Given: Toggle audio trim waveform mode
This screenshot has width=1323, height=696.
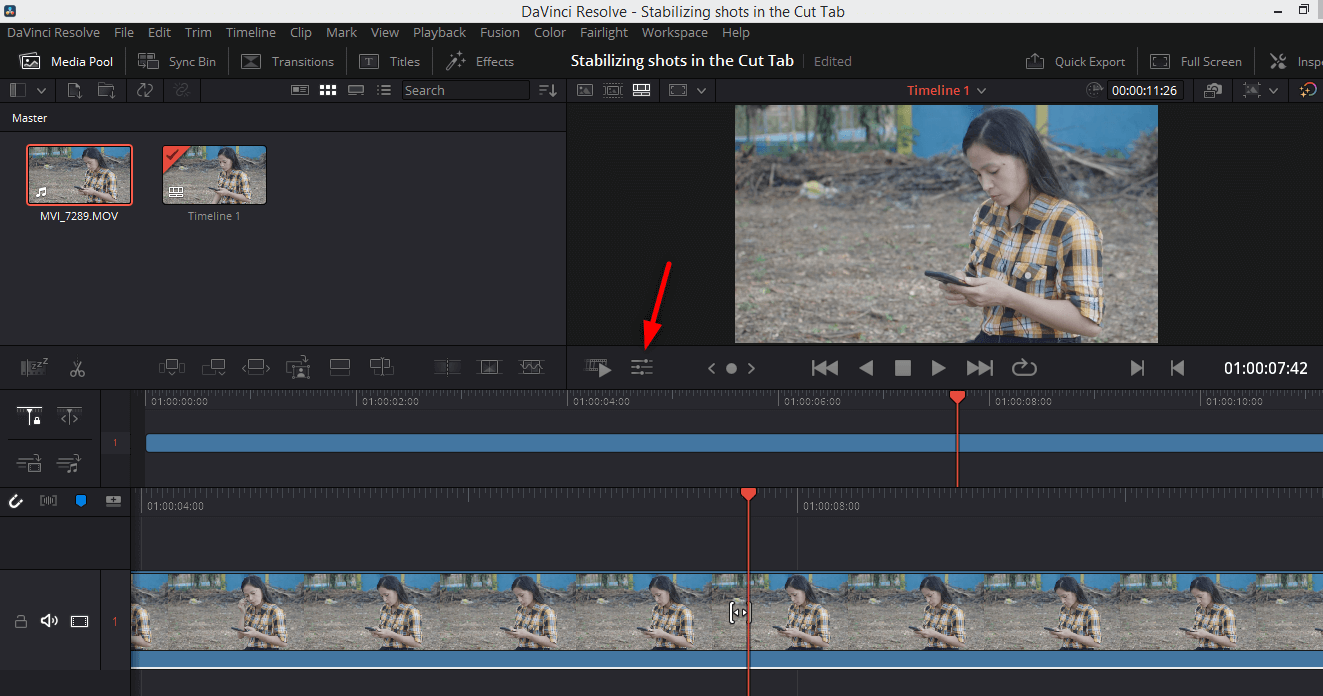Looking at the screenshot, I should point(48,501).
